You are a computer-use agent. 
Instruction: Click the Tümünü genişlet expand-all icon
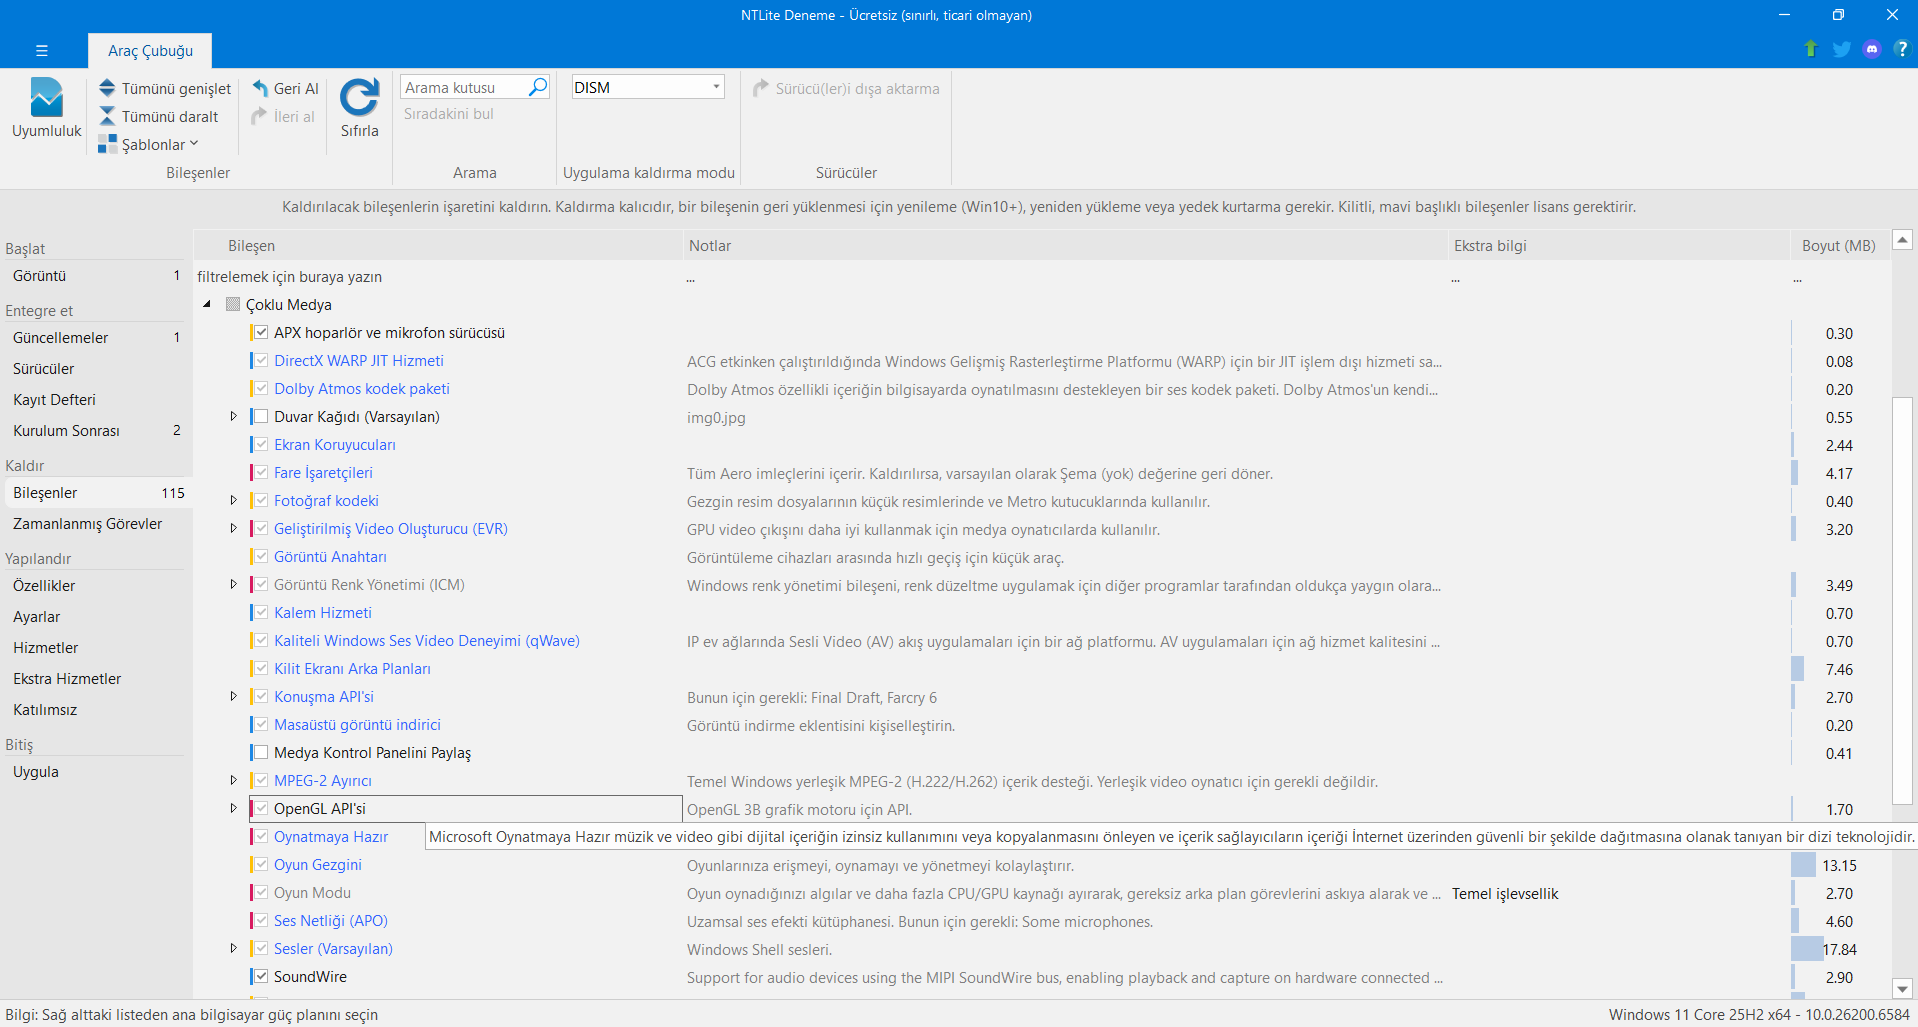pos(107,88)
